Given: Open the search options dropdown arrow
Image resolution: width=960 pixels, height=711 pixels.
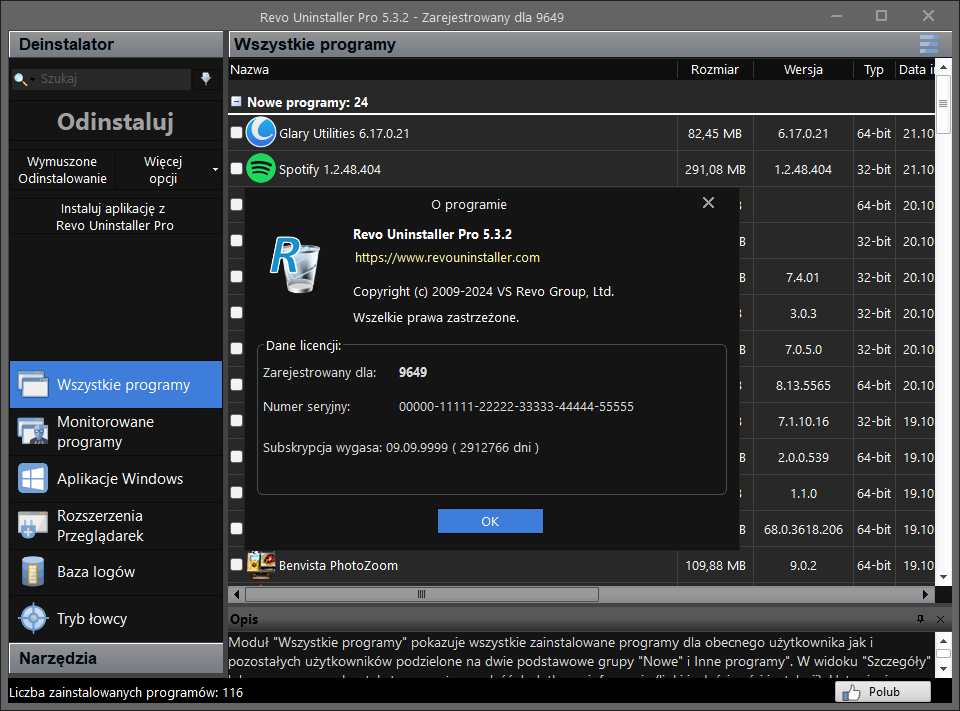Looking at the screenshot, I should pyautogui.click(x=32, y=79).
